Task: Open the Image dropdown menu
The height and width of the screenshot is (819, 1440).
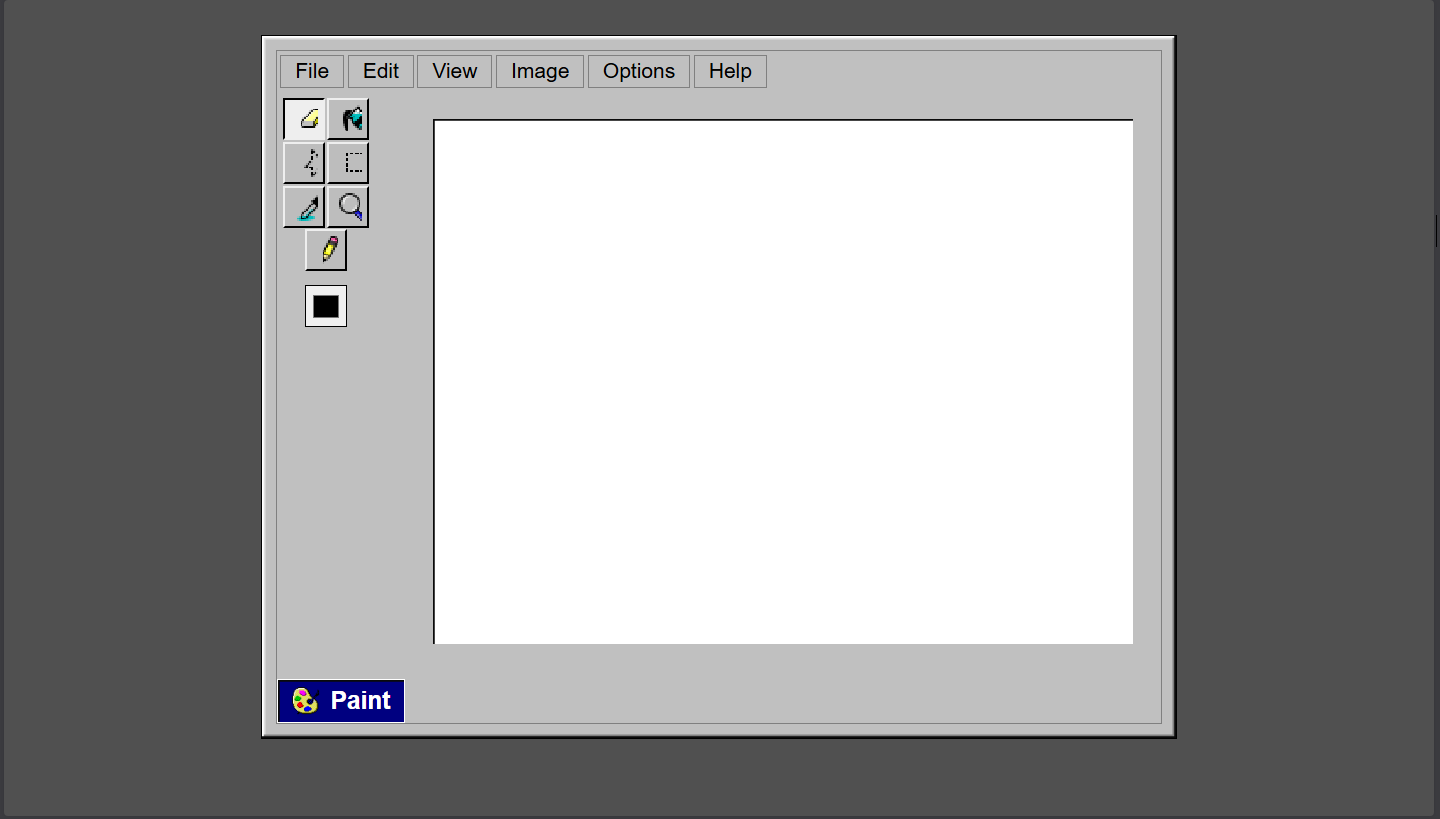Action: (x=539, y=71)
